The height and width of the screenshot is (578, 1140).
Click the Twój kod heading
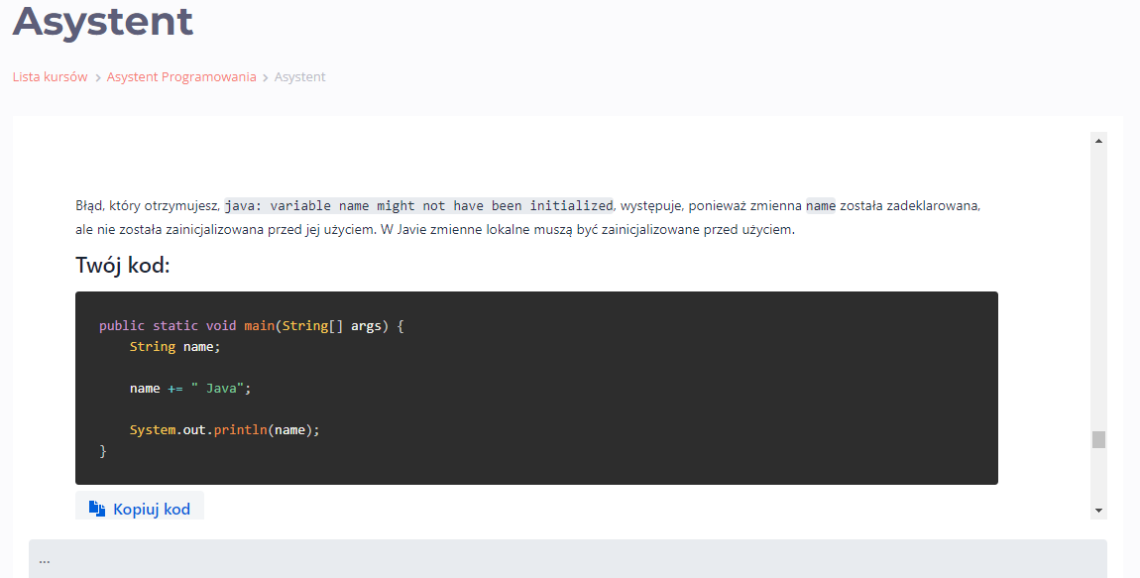pos(123,265)
